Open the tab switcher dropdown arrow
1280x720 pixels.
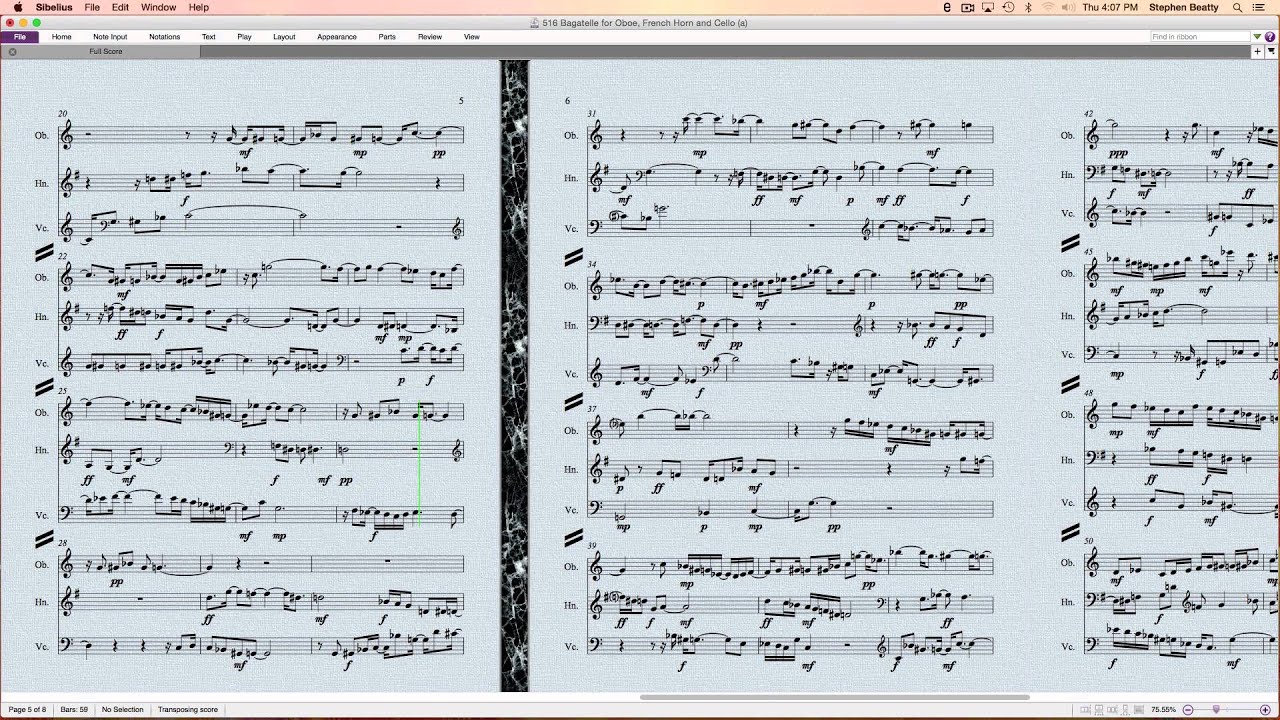tap(1271, 51)
